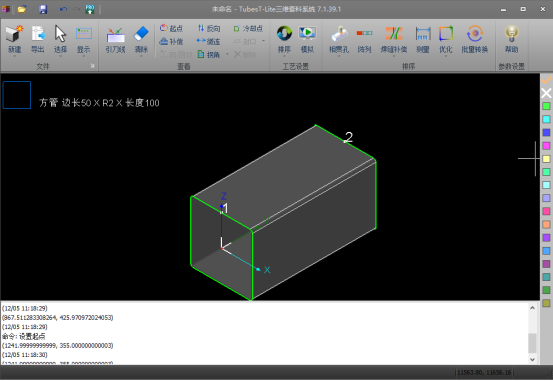Click the 阵列 array tool
Screen dimensions: 553x381
click(364, 40)
